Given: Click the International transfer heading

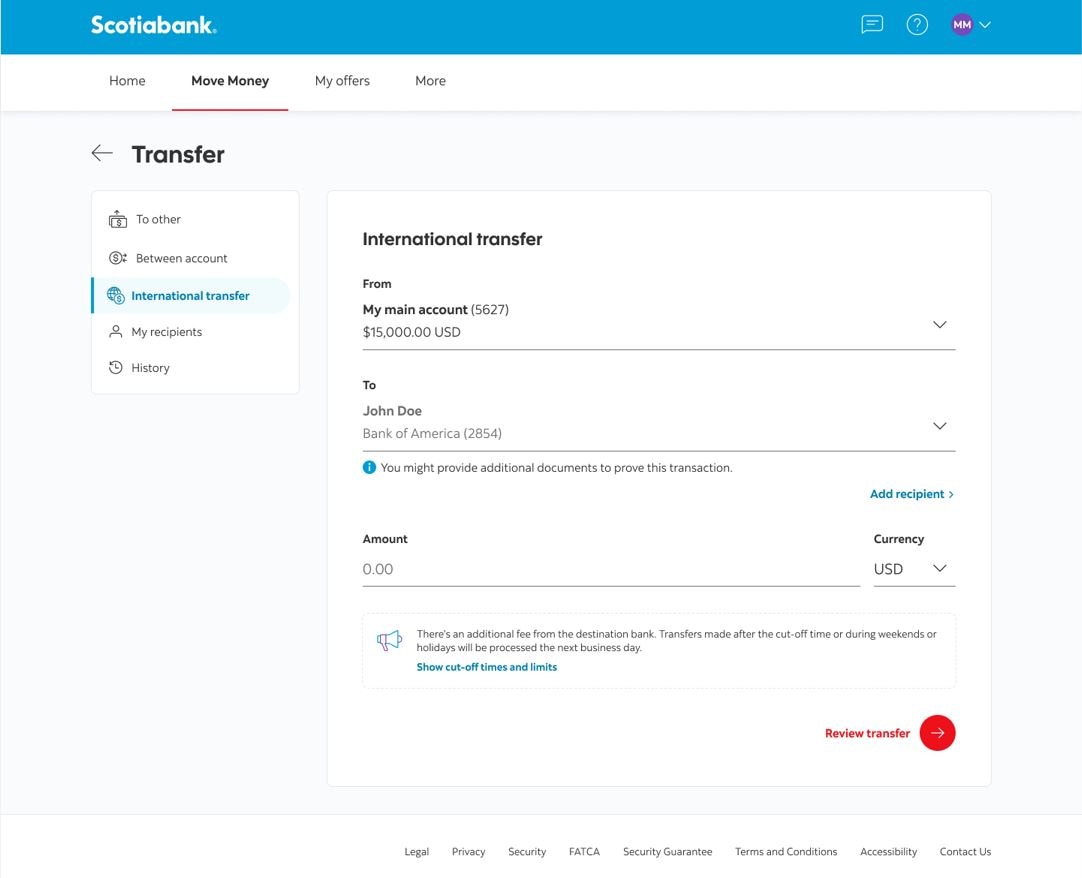Looking at the screenshot, I should click(x=453, y=239).
